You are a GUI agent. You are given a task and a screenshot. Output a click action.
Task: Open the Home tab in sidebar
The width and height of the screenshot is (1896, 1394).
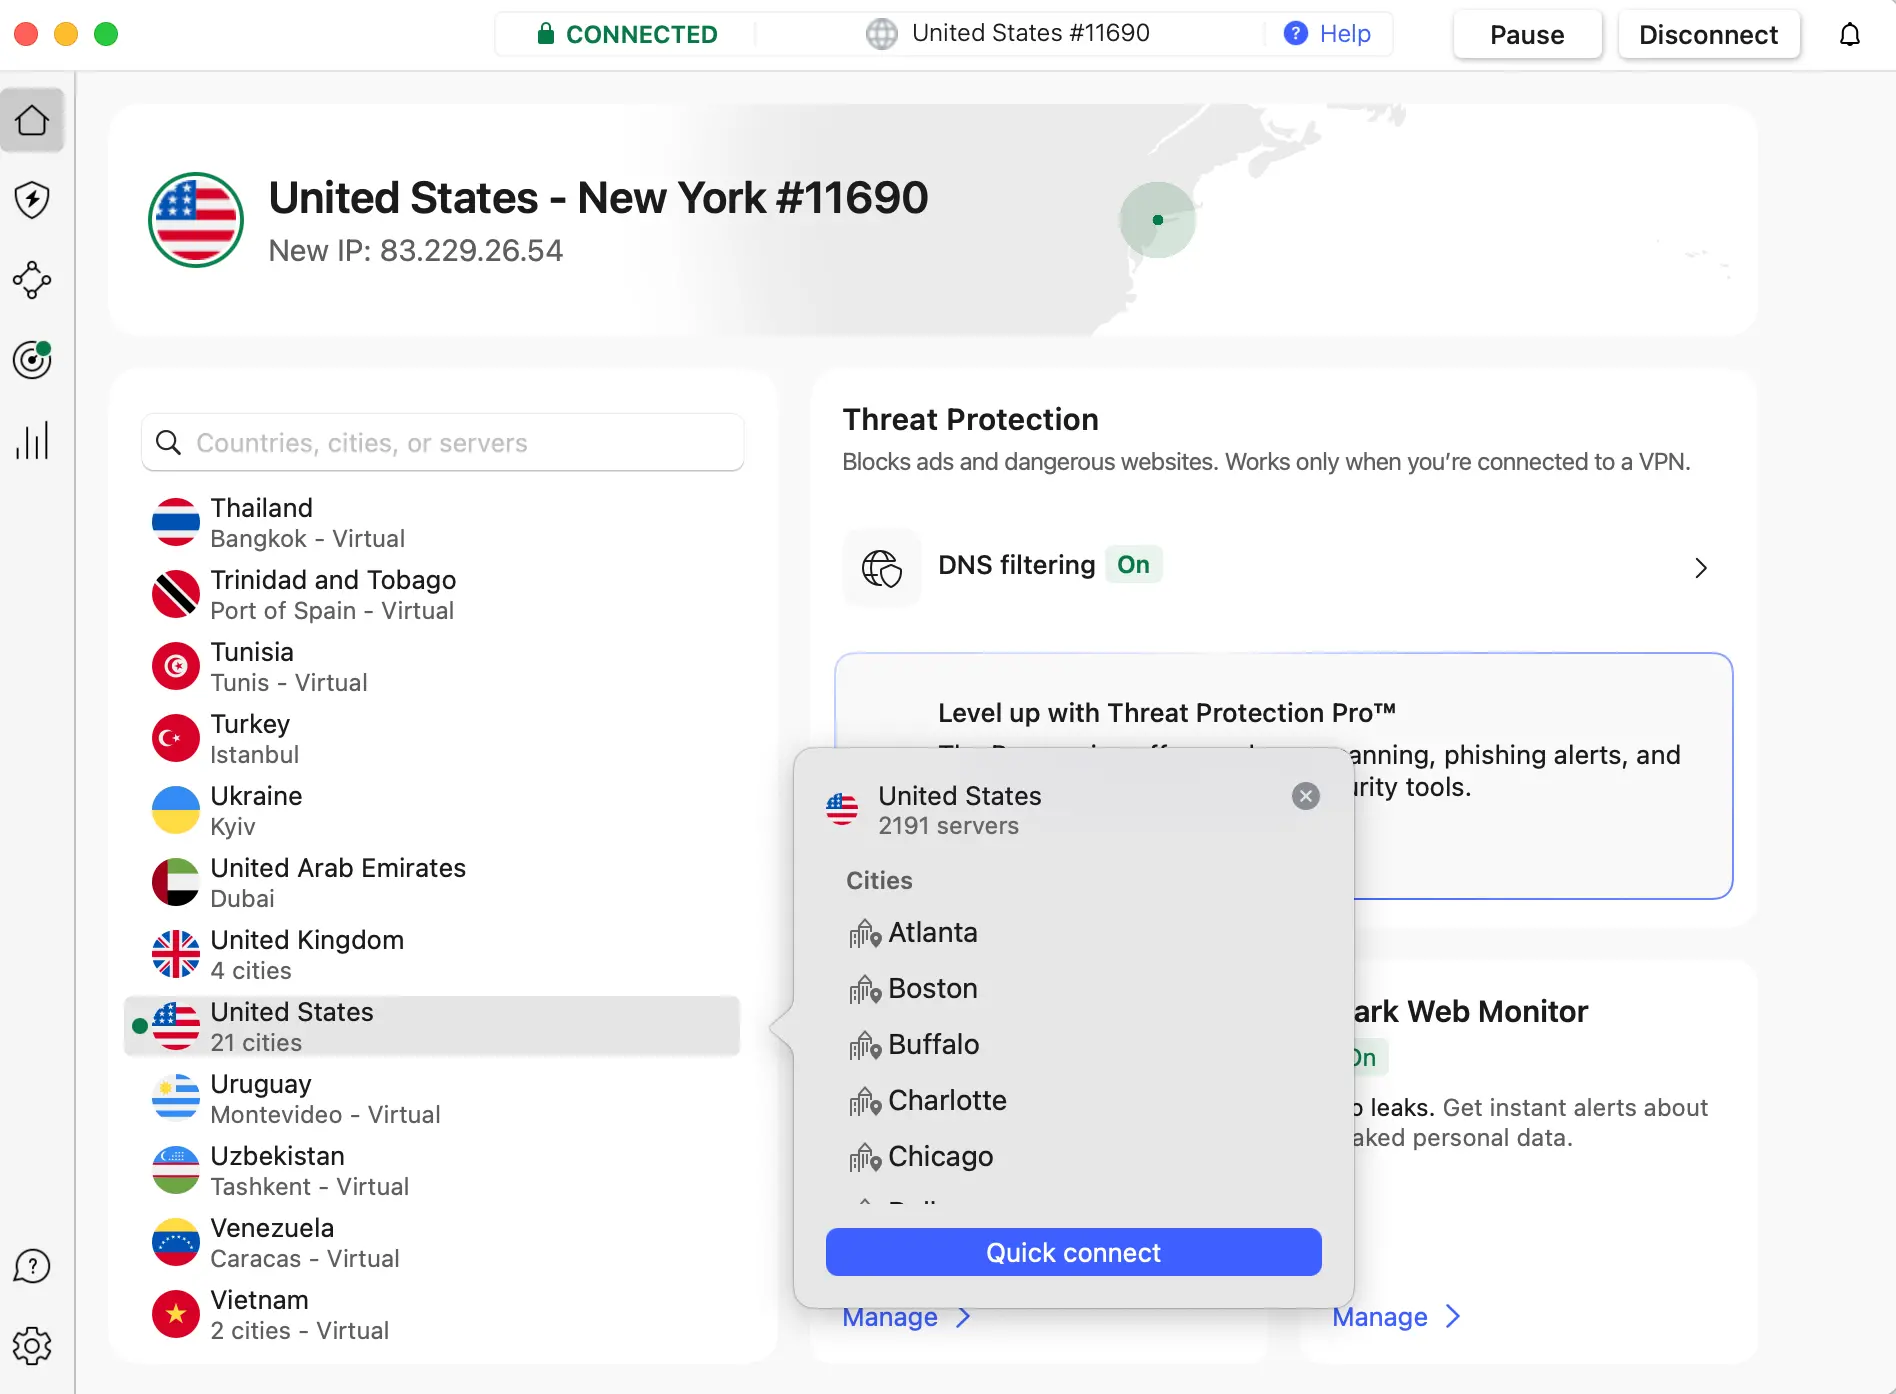pyautogui.click(x=32, y=120)
